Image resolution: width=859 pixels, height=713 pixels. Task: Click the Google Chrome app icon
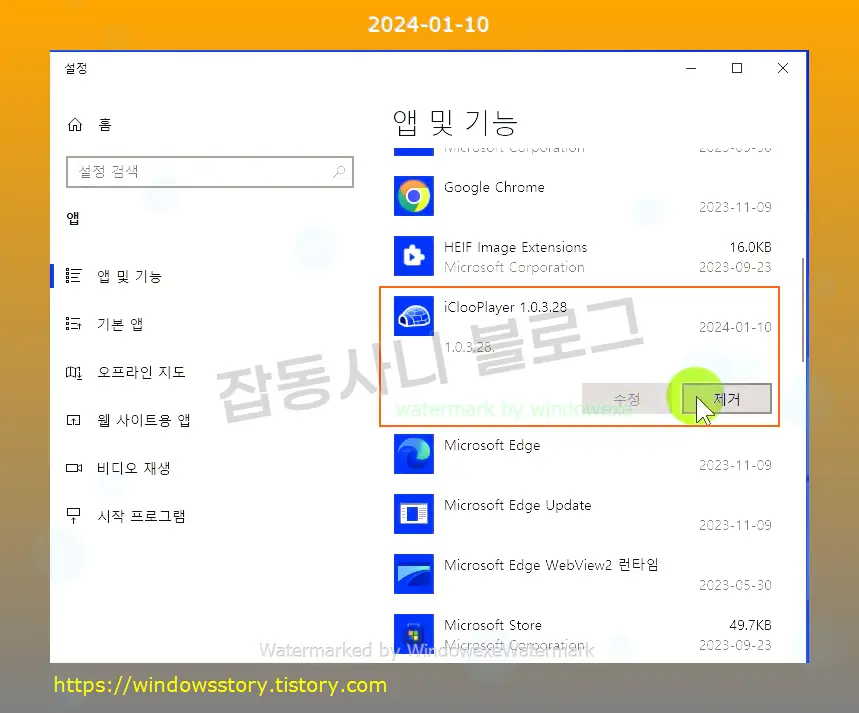414,196
